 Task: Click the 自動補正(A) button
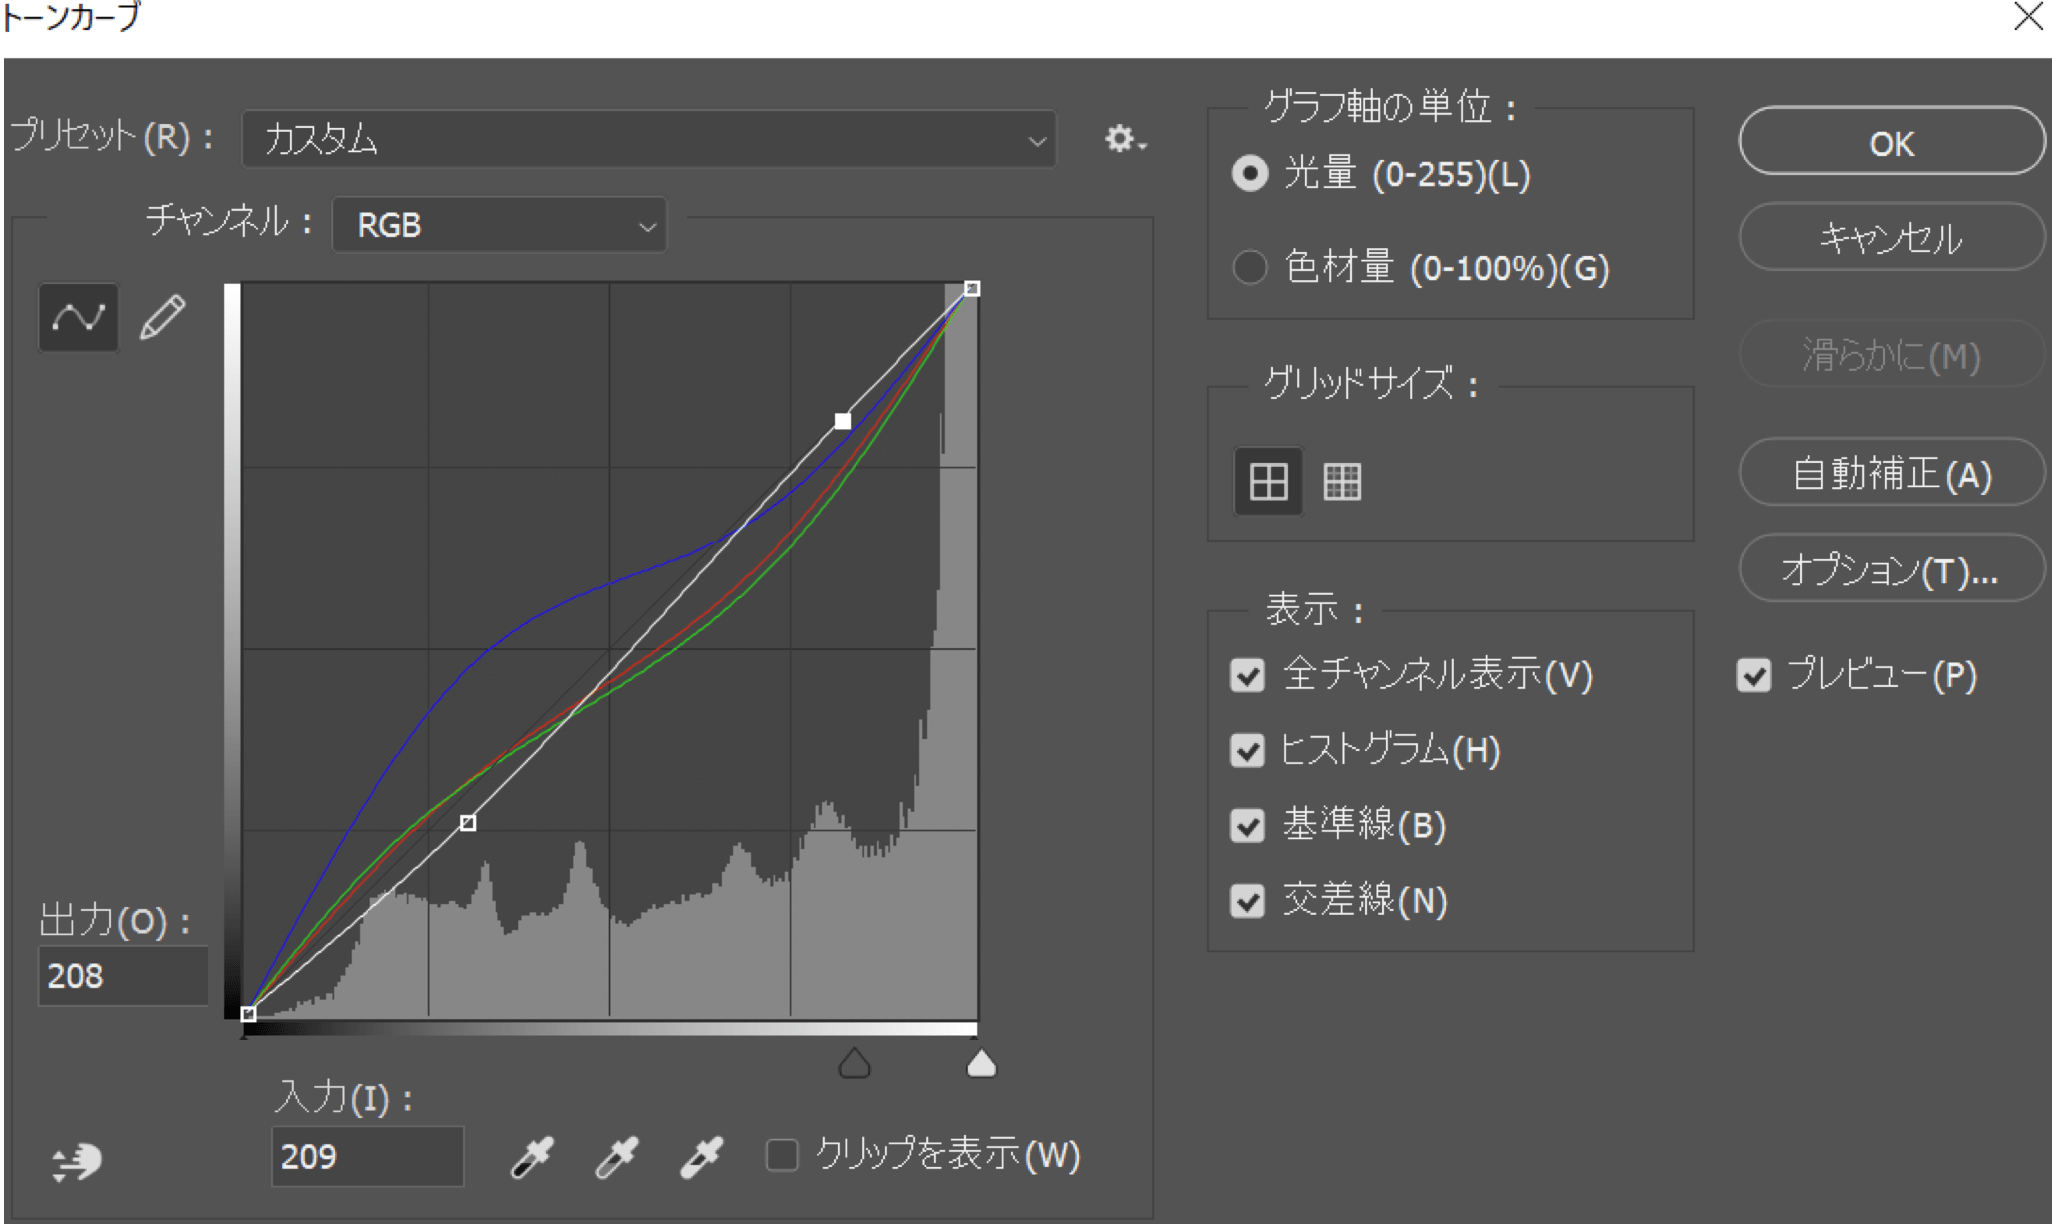tap(1890, 474)
